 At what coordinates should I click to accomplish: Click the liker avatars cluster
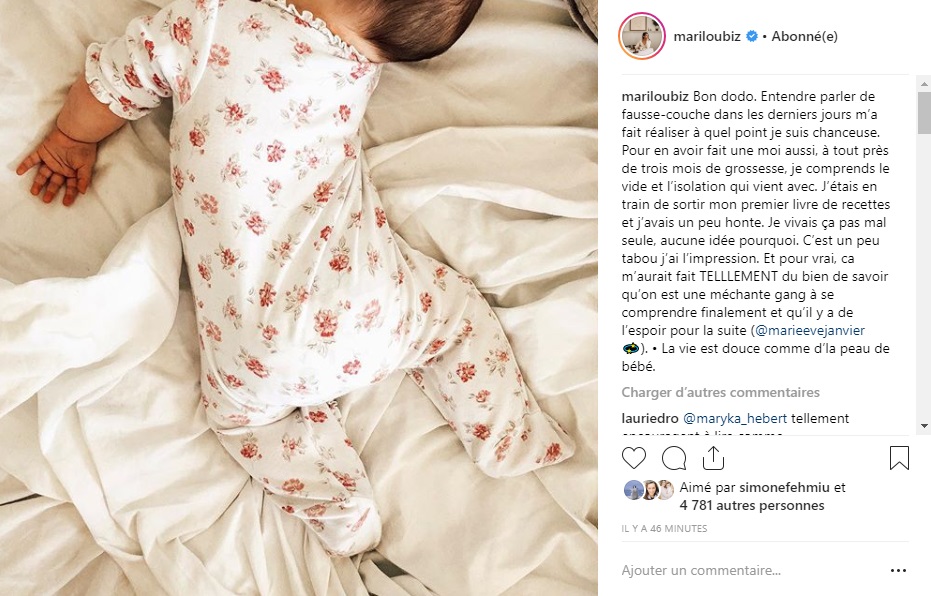point(648,490)
